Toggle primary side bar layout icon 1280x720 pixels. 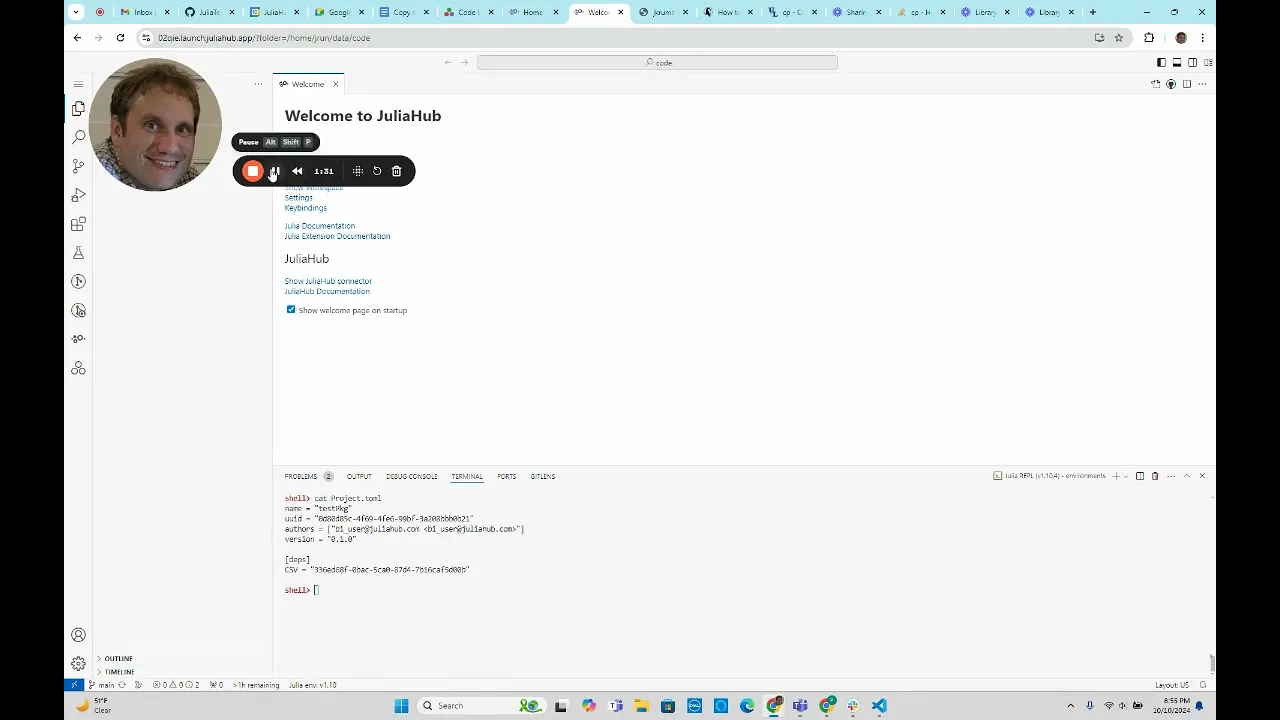(1161, 62)
